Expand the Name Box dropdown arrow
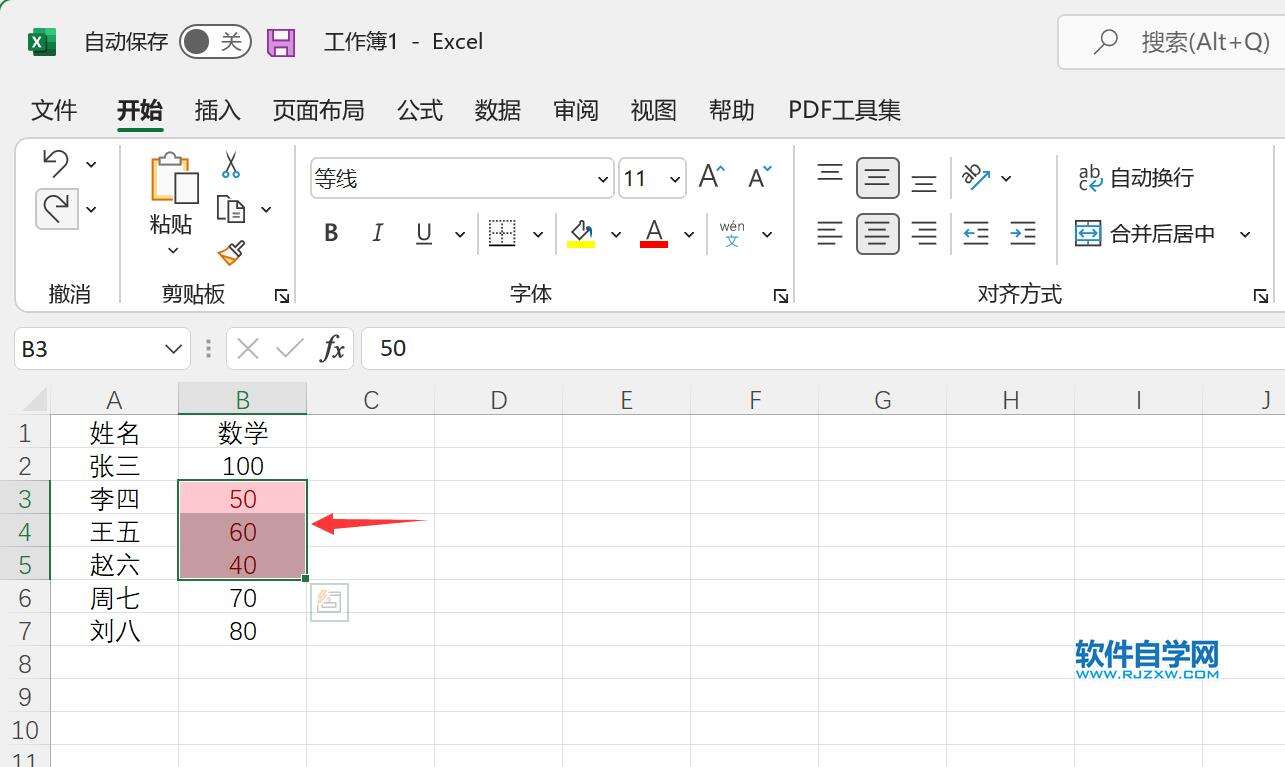Screen dimensions: 1285x767 [x=171, y=349]
